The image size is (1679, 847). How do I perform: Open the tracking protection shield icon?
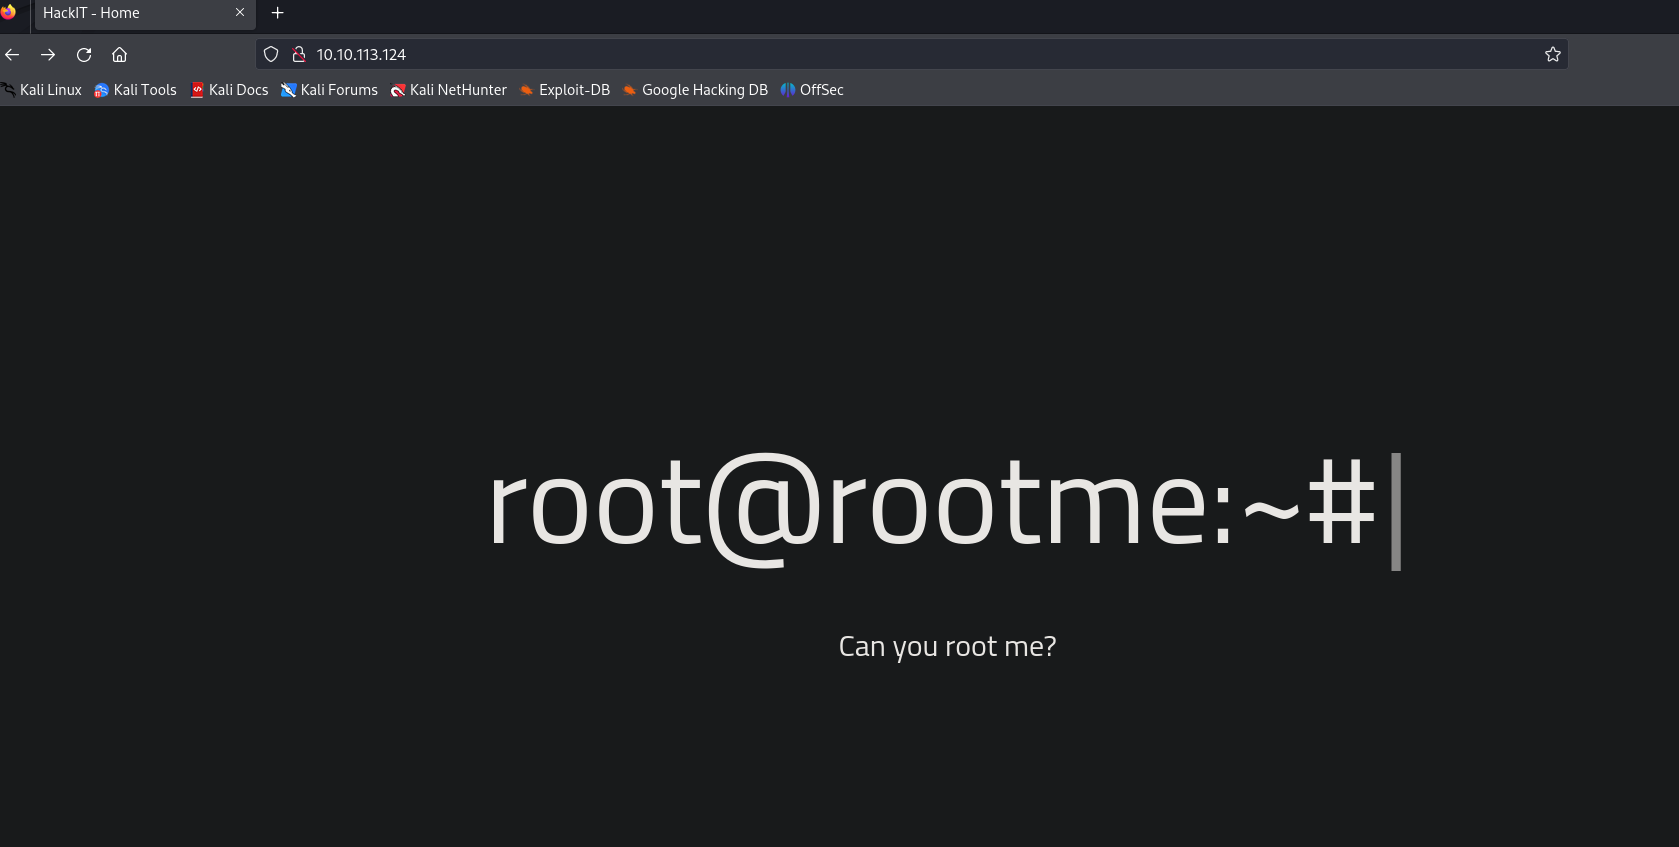(270, 55)
